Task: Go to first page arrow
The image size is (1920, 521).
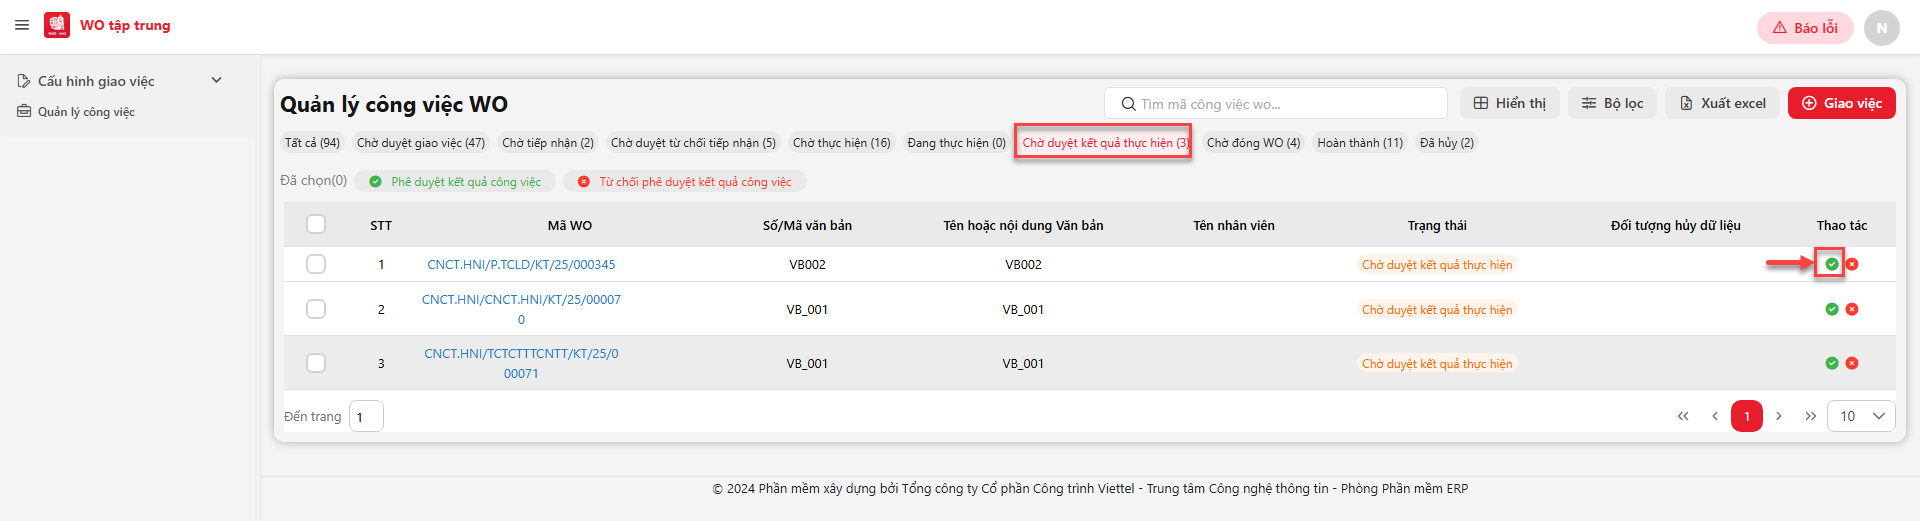Action: coord(1683,416)
